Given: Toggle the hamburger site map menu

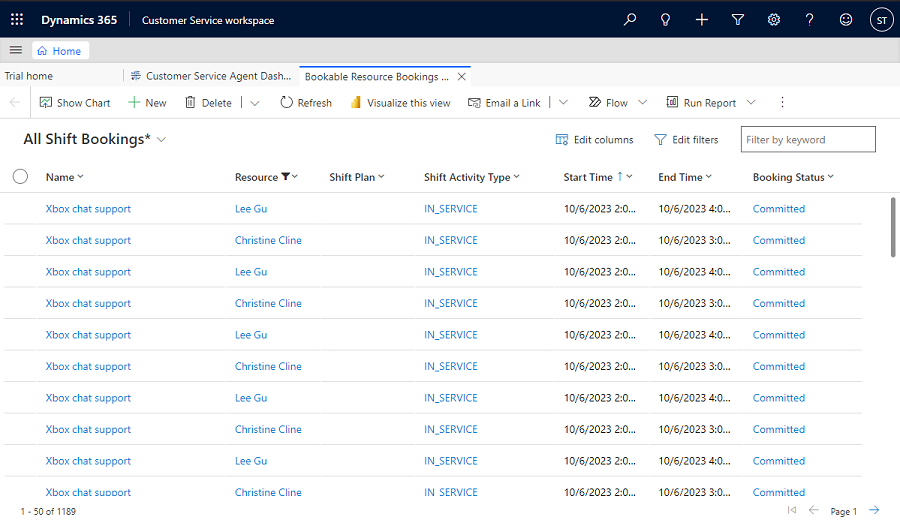Looking at the screenshot, I should click(15, 51).
